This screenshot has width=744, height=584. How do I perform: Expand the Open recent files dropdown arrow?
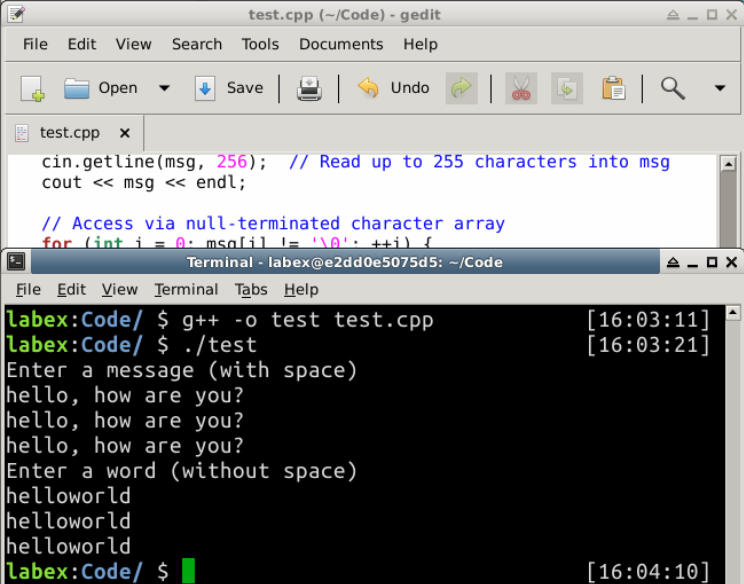[164, 88]
